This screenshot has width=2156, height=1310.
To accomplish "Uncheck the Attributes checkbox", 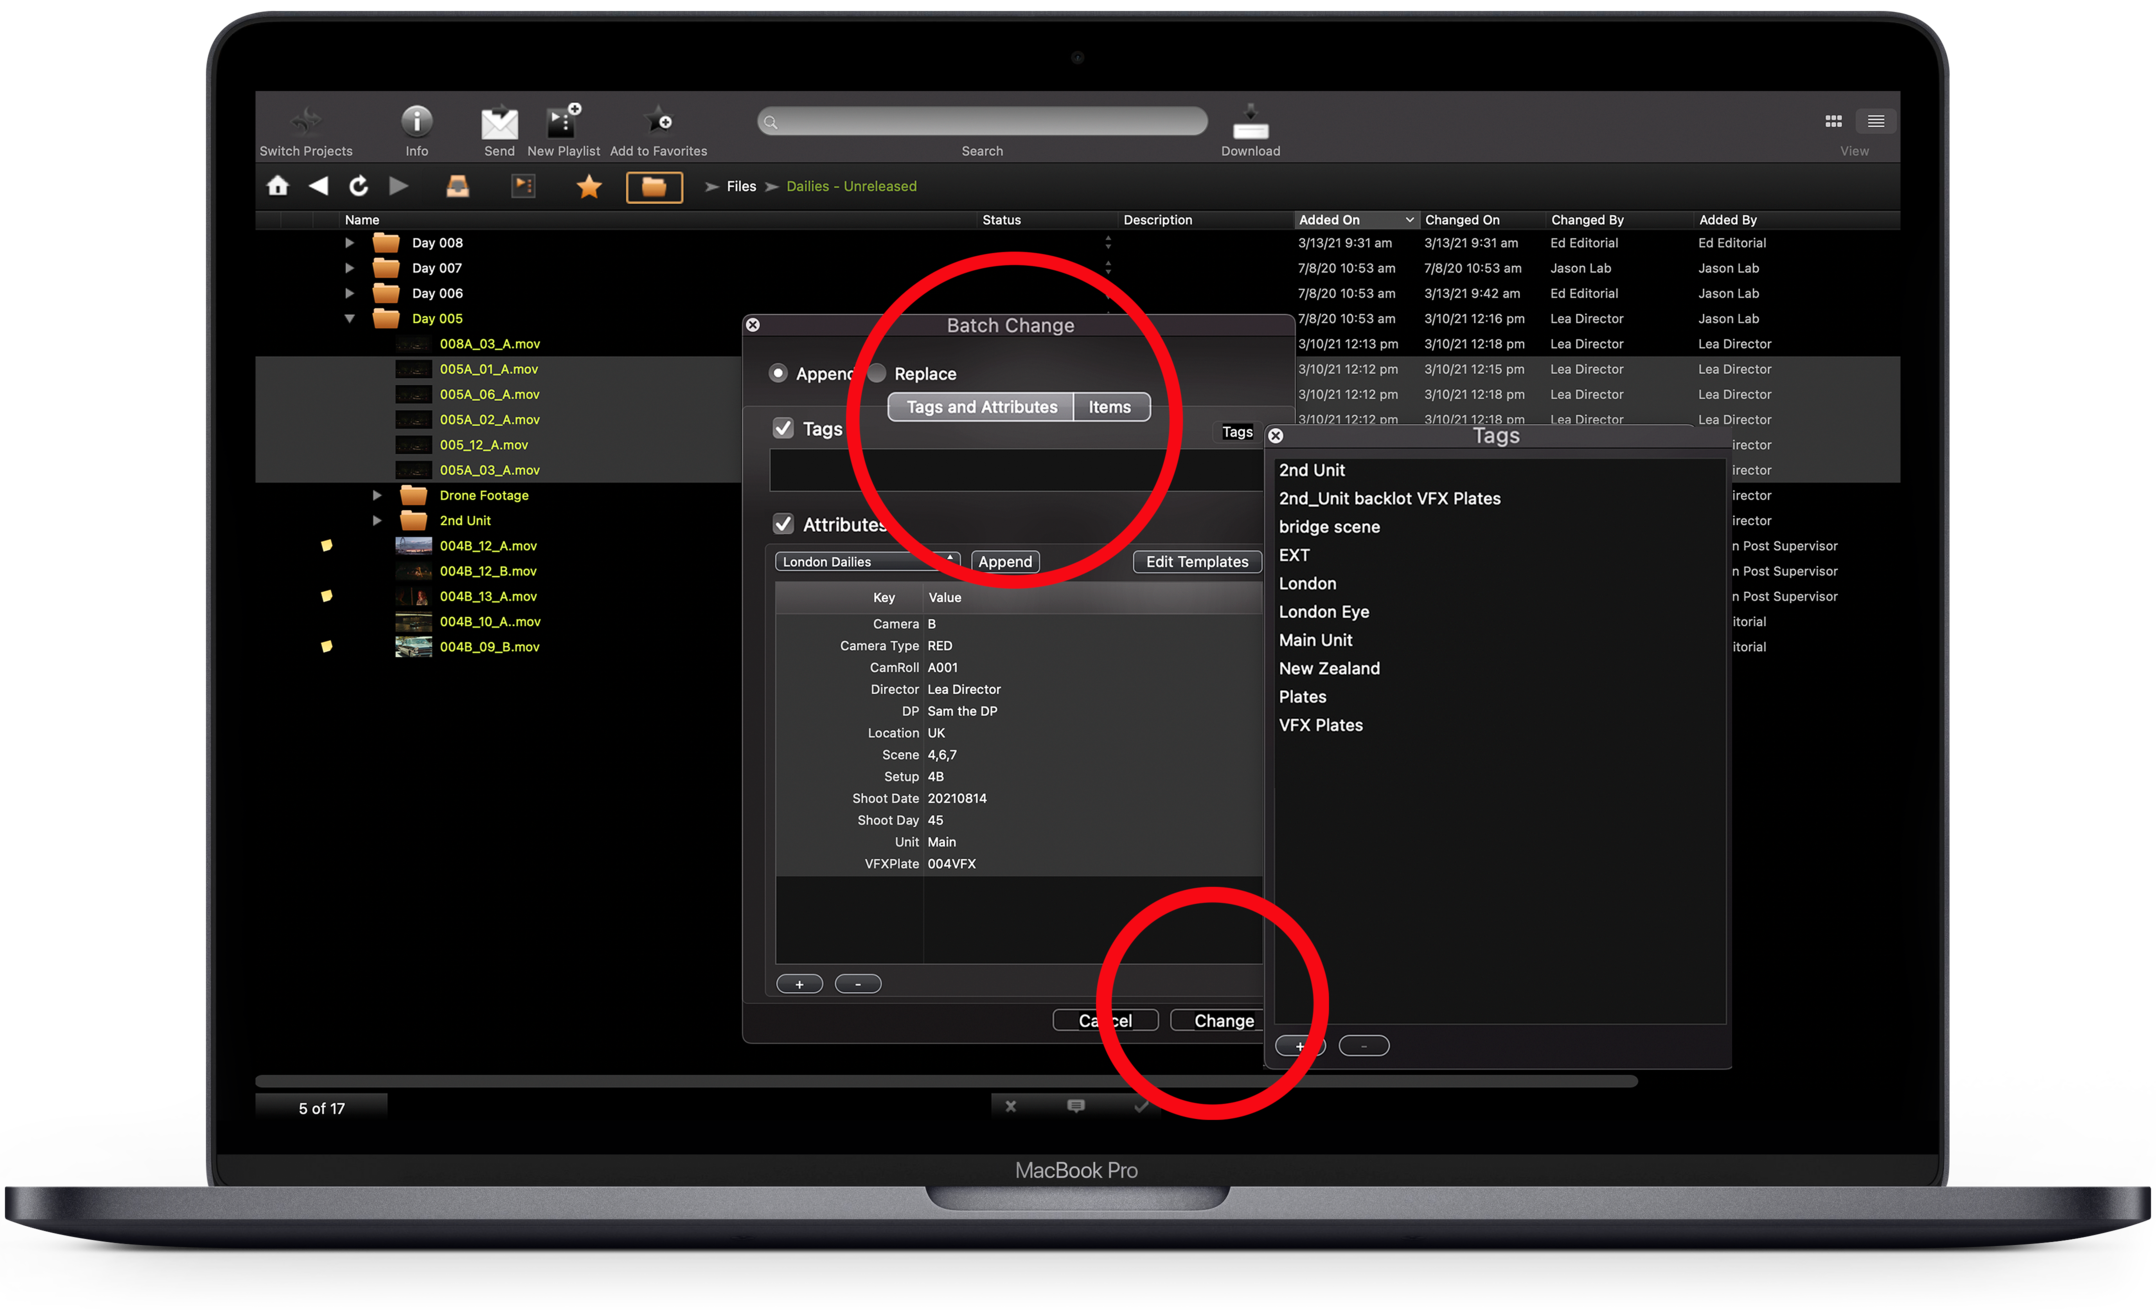I will 784,524.
